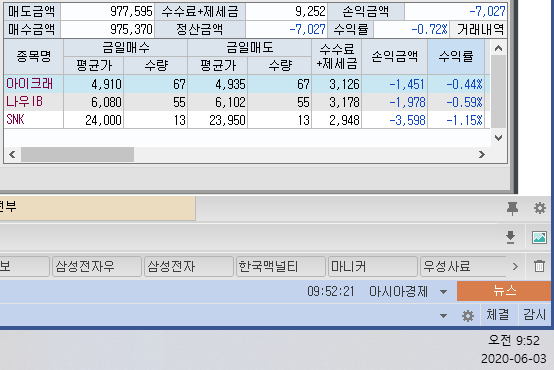Click 나우IB buy average 6,080
This screenshot has height=370, width=554.
pos(106,102)
